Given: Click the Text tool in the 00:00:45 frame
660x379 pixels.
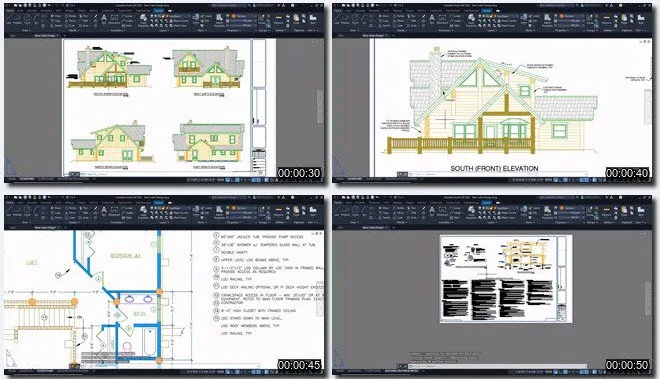Looking at the screenshot, I should tap(104, 210).
